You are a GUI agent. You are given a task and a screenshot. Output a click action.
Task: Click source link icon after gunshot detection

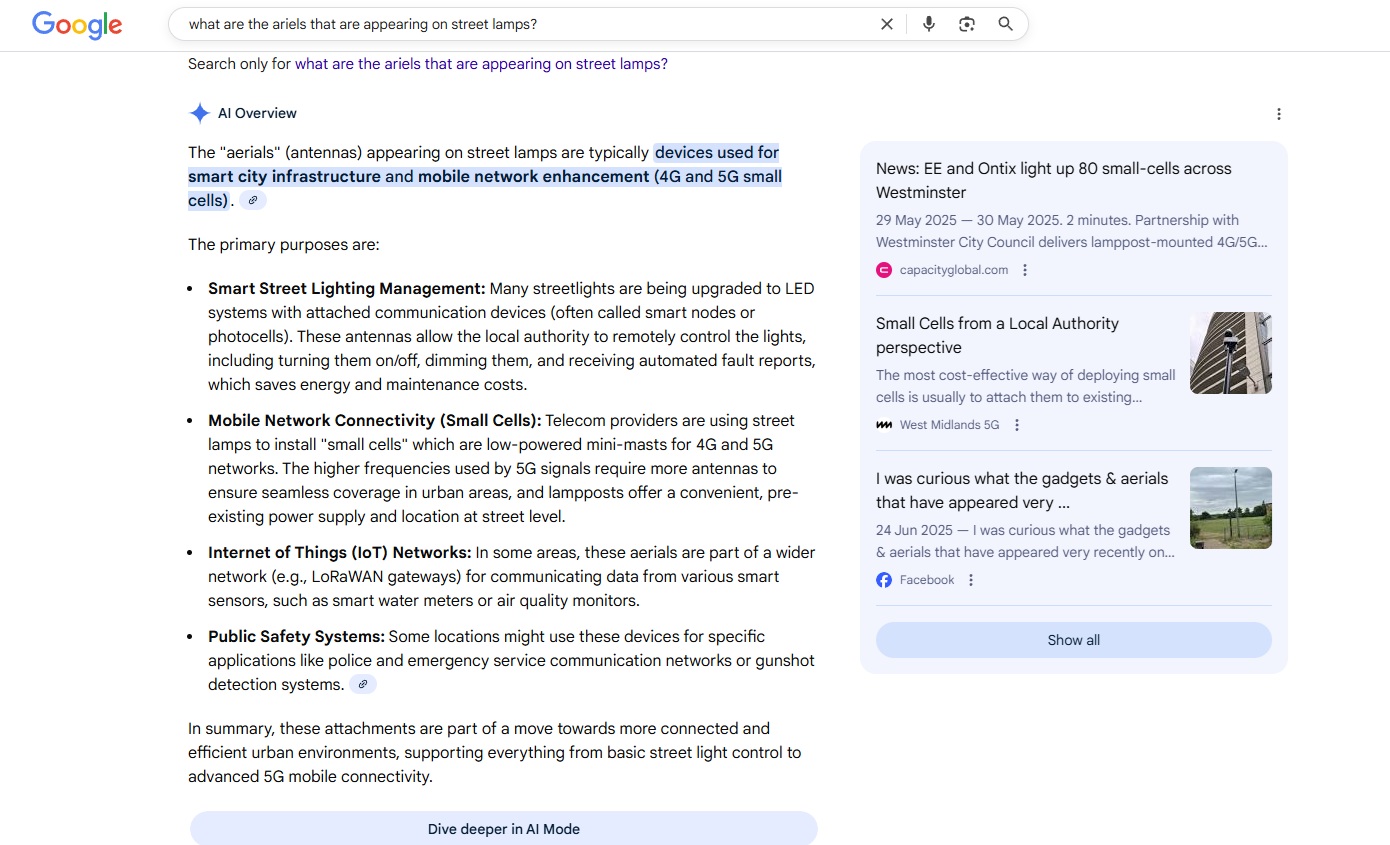coord(363,685)
